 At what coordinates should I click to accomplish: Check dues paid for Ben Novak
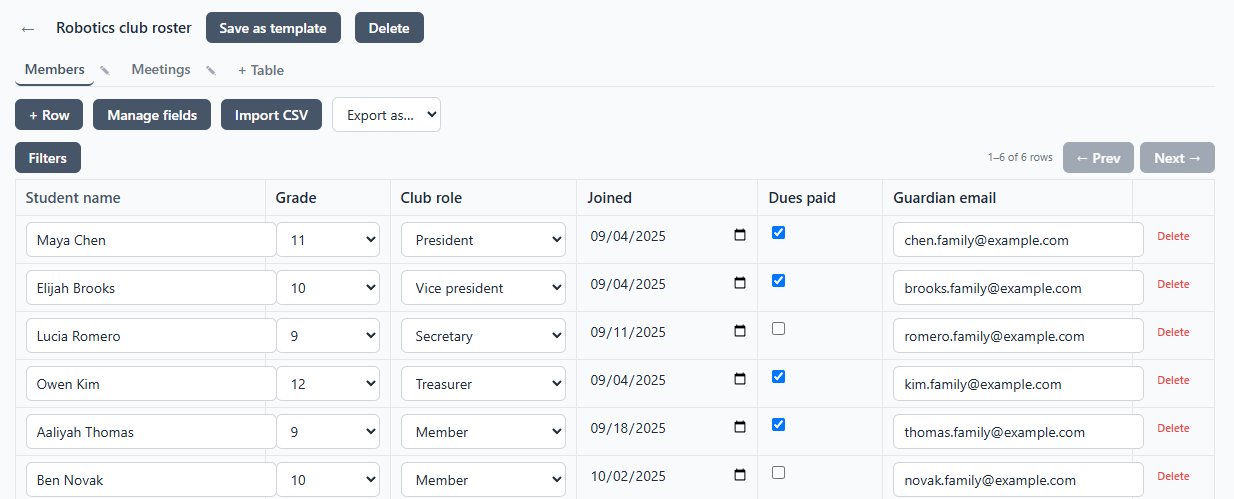click(x=779, y=472)
